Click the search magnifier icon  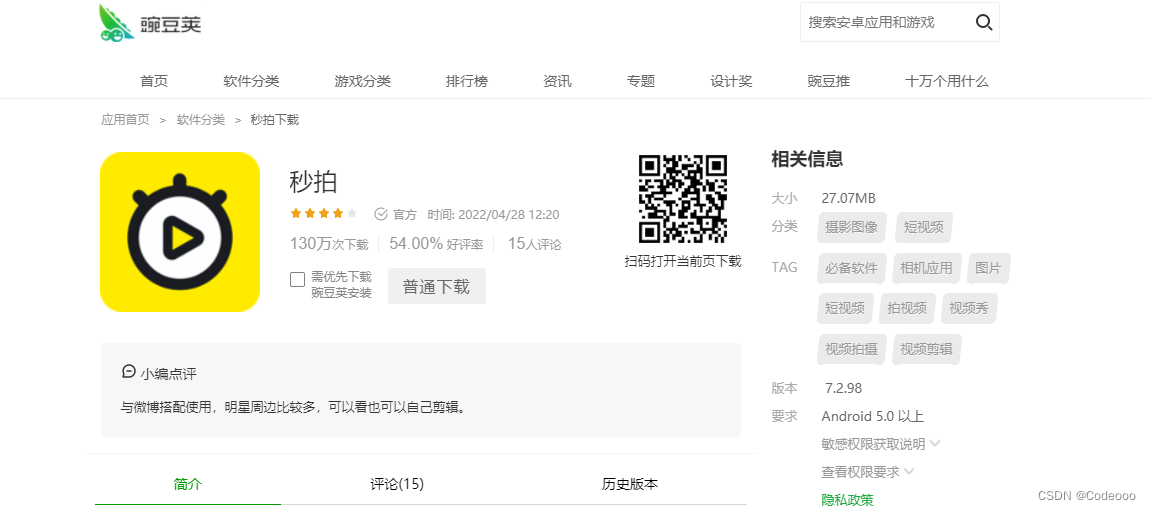click(x=984, y=22)
